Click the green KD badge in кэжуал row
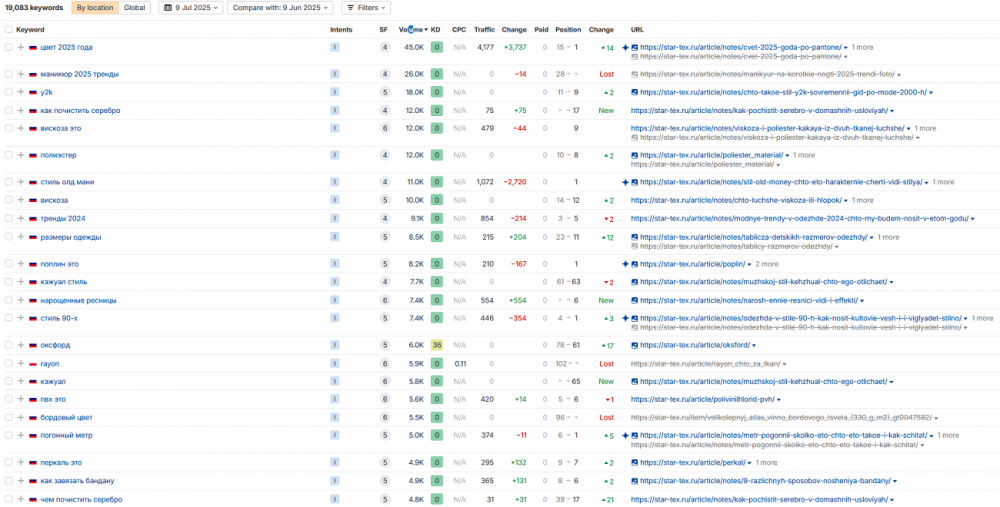The height and width of the screenshot is (507, 1000). [x=436, y=381]
